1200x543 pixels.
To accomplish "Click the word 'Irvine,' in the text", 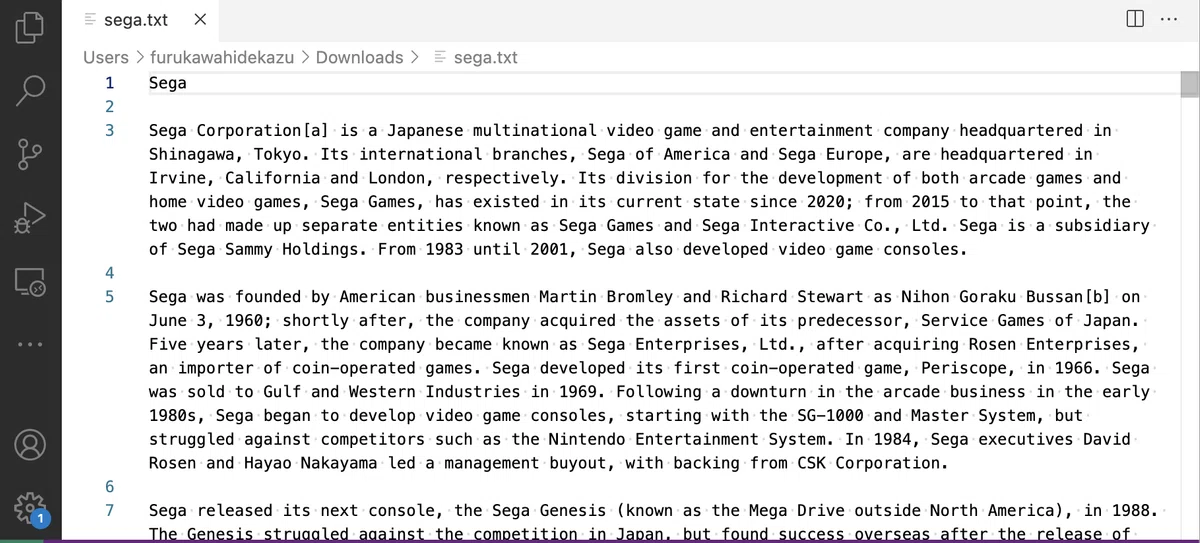I will click(x=182, y=178).
